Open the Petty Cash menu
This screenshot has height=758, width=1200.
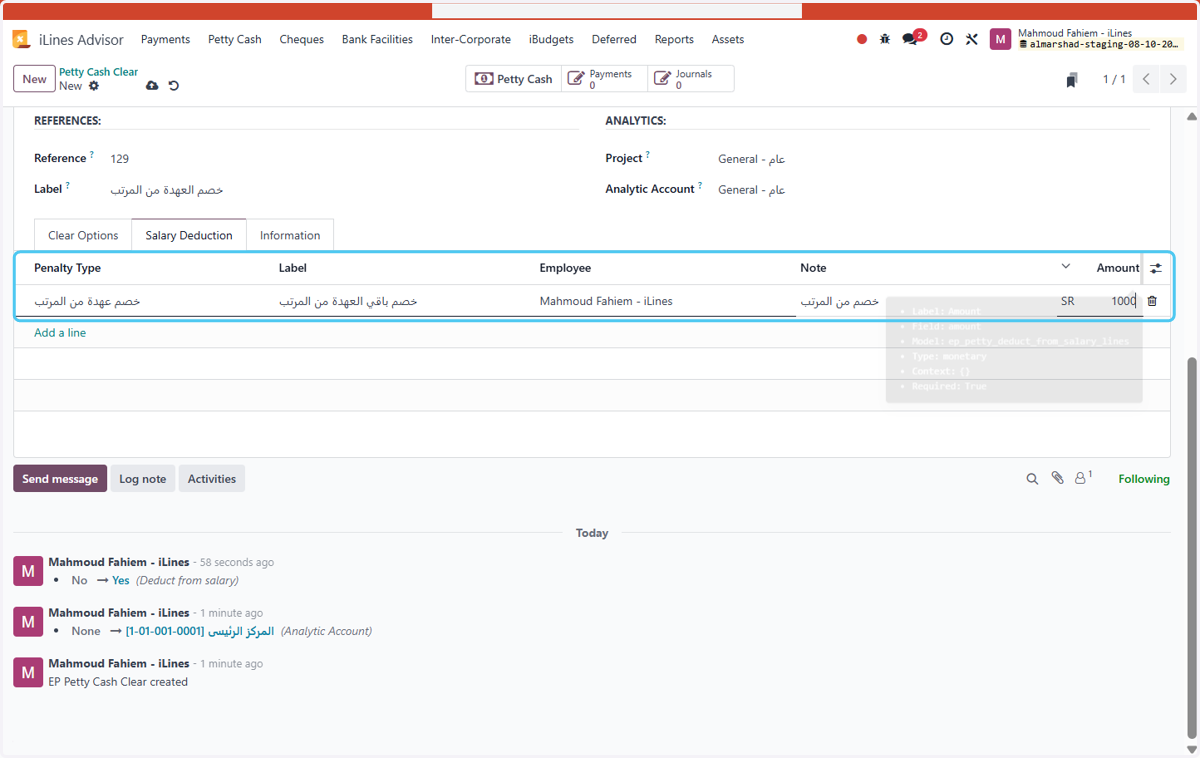point(235,40)
